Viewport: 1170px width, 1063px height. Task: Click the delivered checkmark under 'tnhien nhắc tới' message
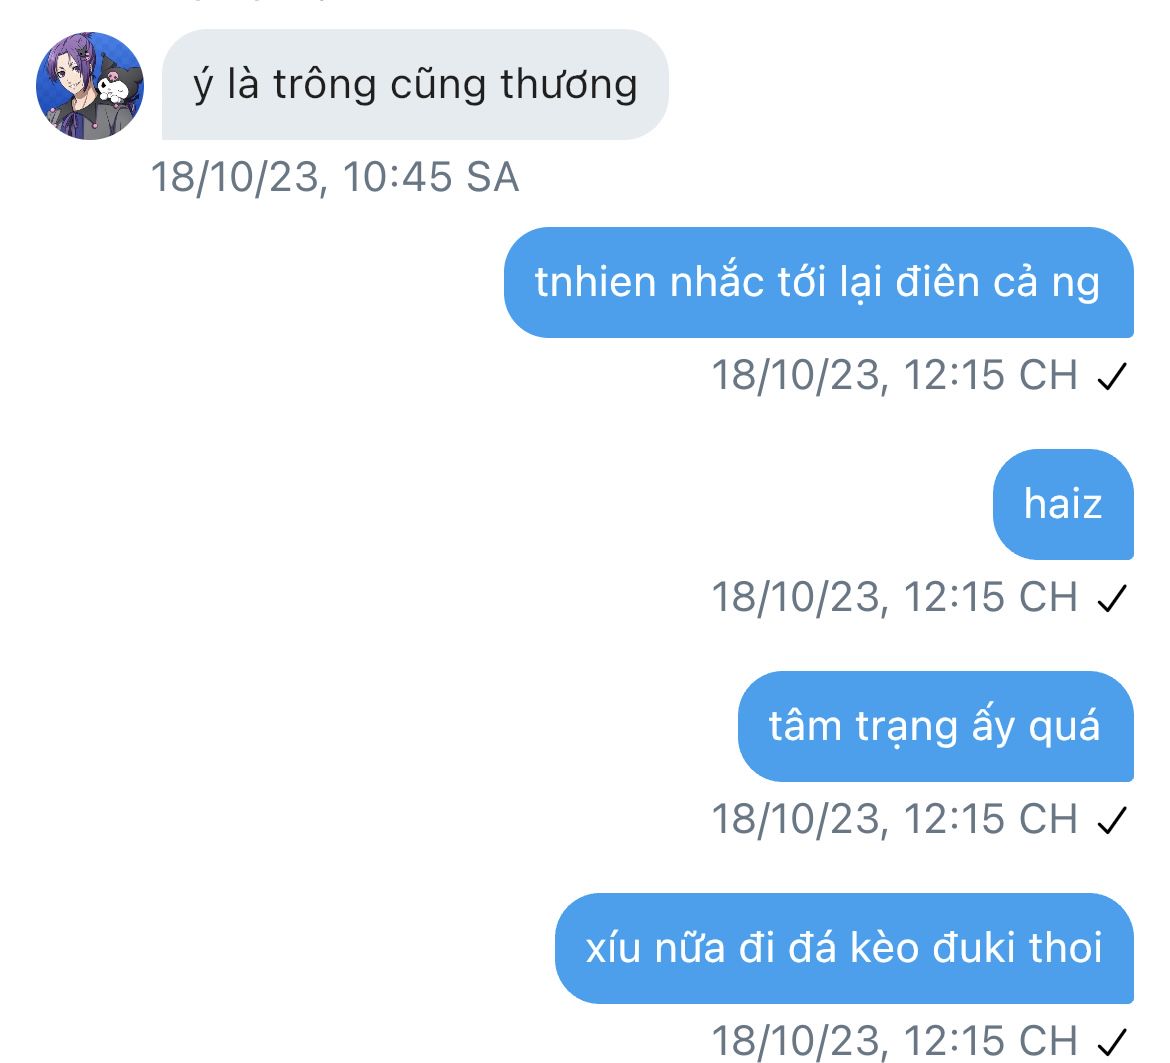pos(1112,376)
